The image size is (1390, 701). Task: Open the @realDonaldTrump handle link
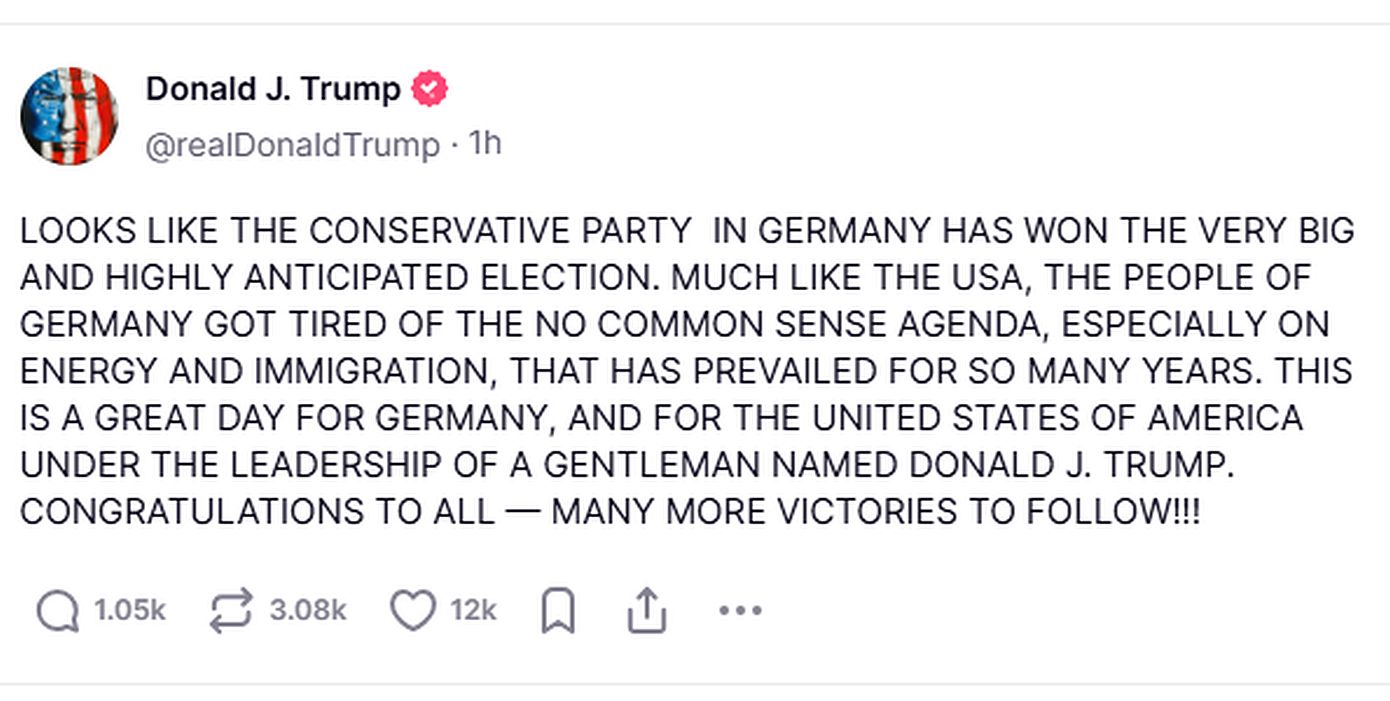coord(292,145)
